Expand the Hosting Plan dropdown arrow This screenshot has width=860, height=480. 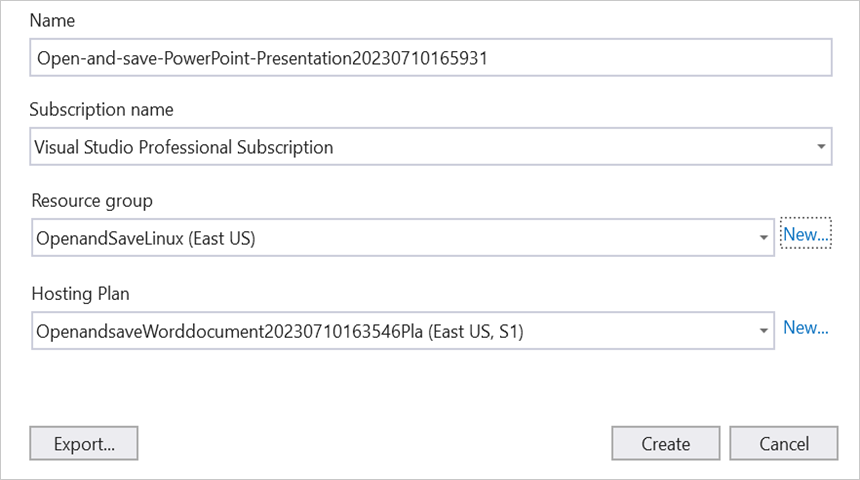coord(763,329)
